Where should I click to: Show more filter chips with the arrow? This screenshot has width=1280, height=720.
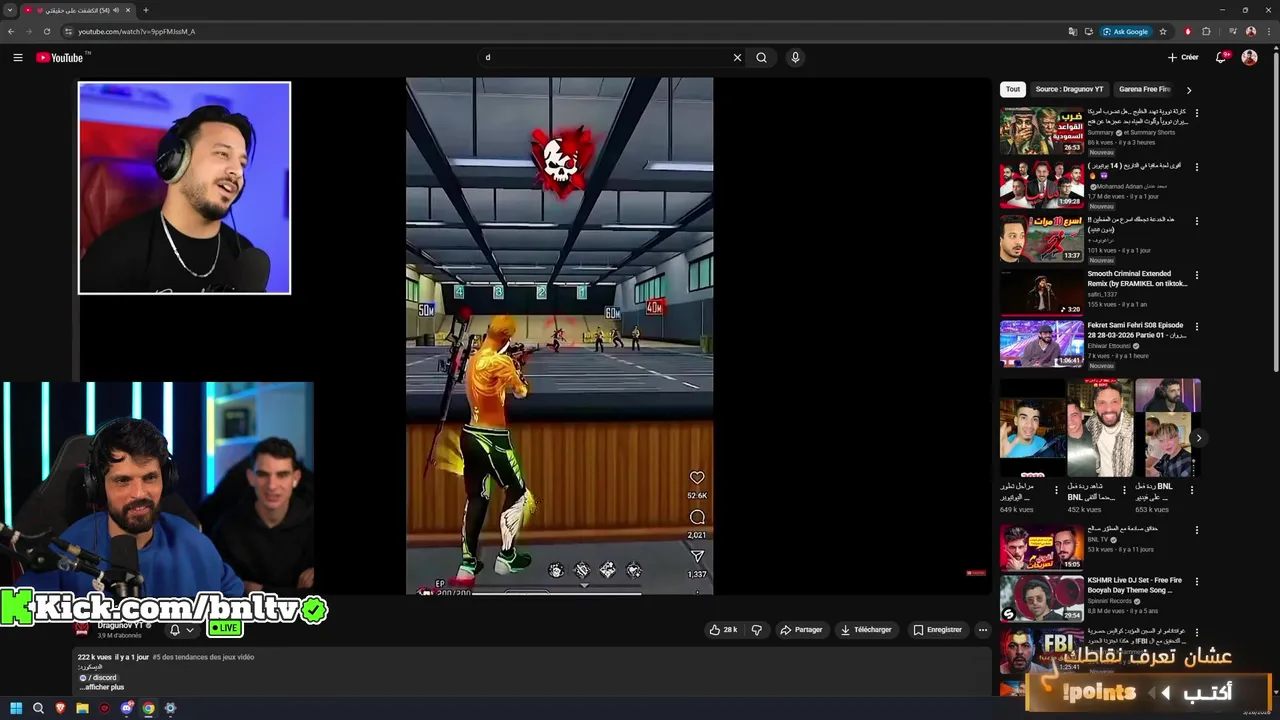coord(1189,90)
